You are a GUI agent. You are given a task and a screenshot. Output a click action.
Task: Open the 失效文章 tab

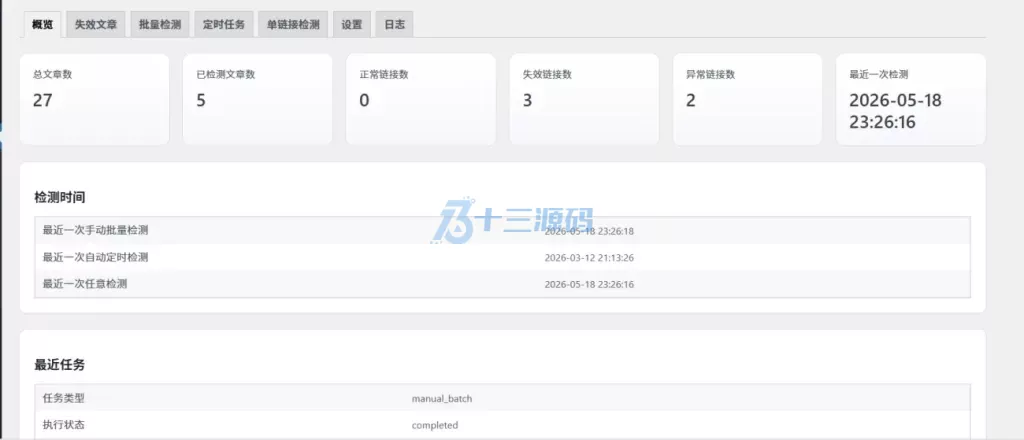click(x=95, y=25)
